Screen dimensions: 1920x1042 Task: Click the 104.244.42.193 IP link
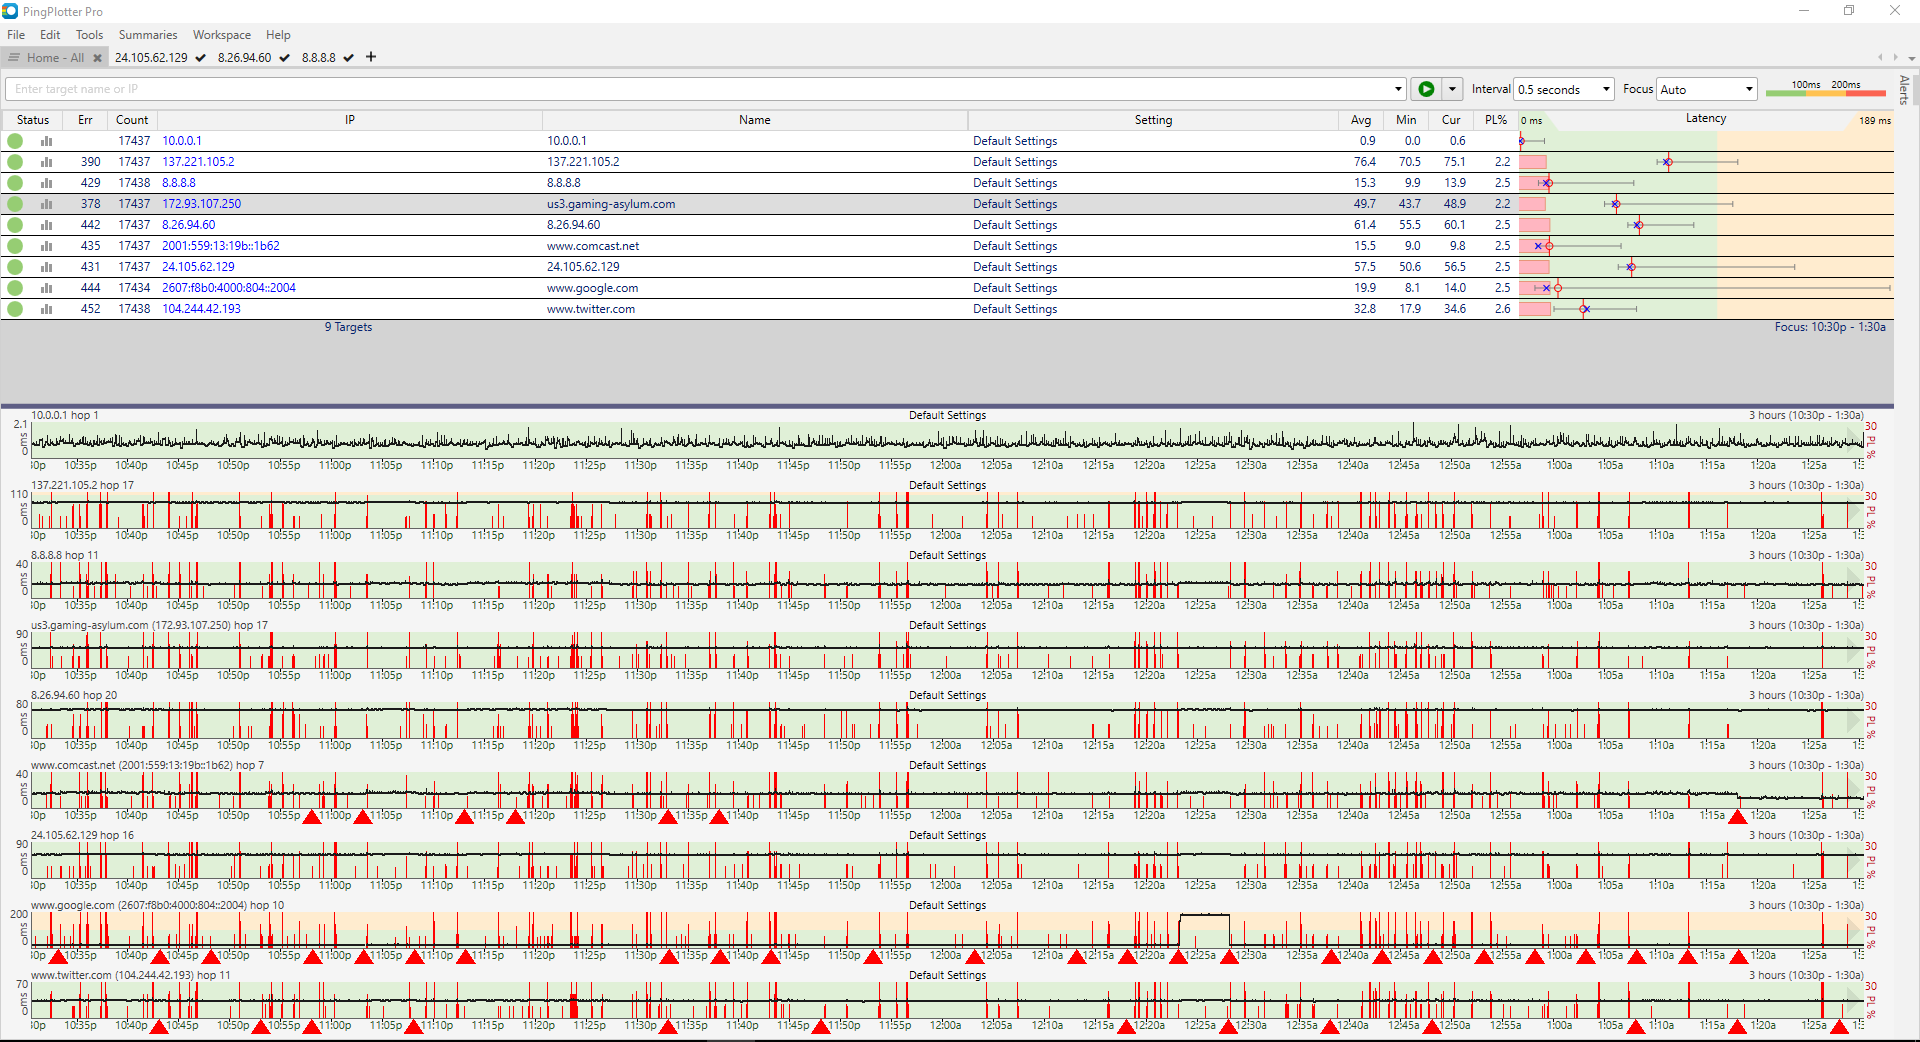coord(202,309)
